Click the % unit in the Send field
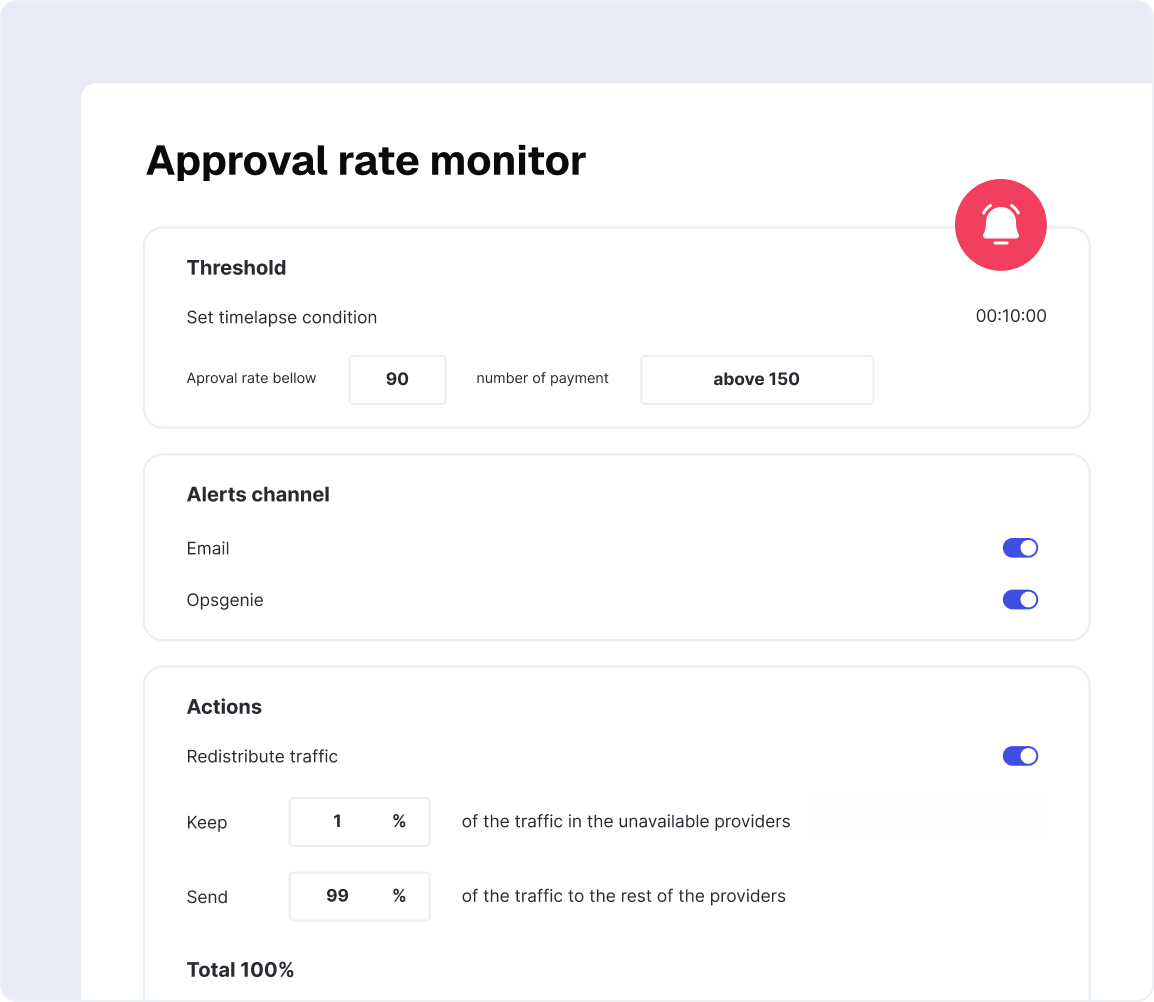This screenshot has height=1002, width=1154. click(399, 896)
